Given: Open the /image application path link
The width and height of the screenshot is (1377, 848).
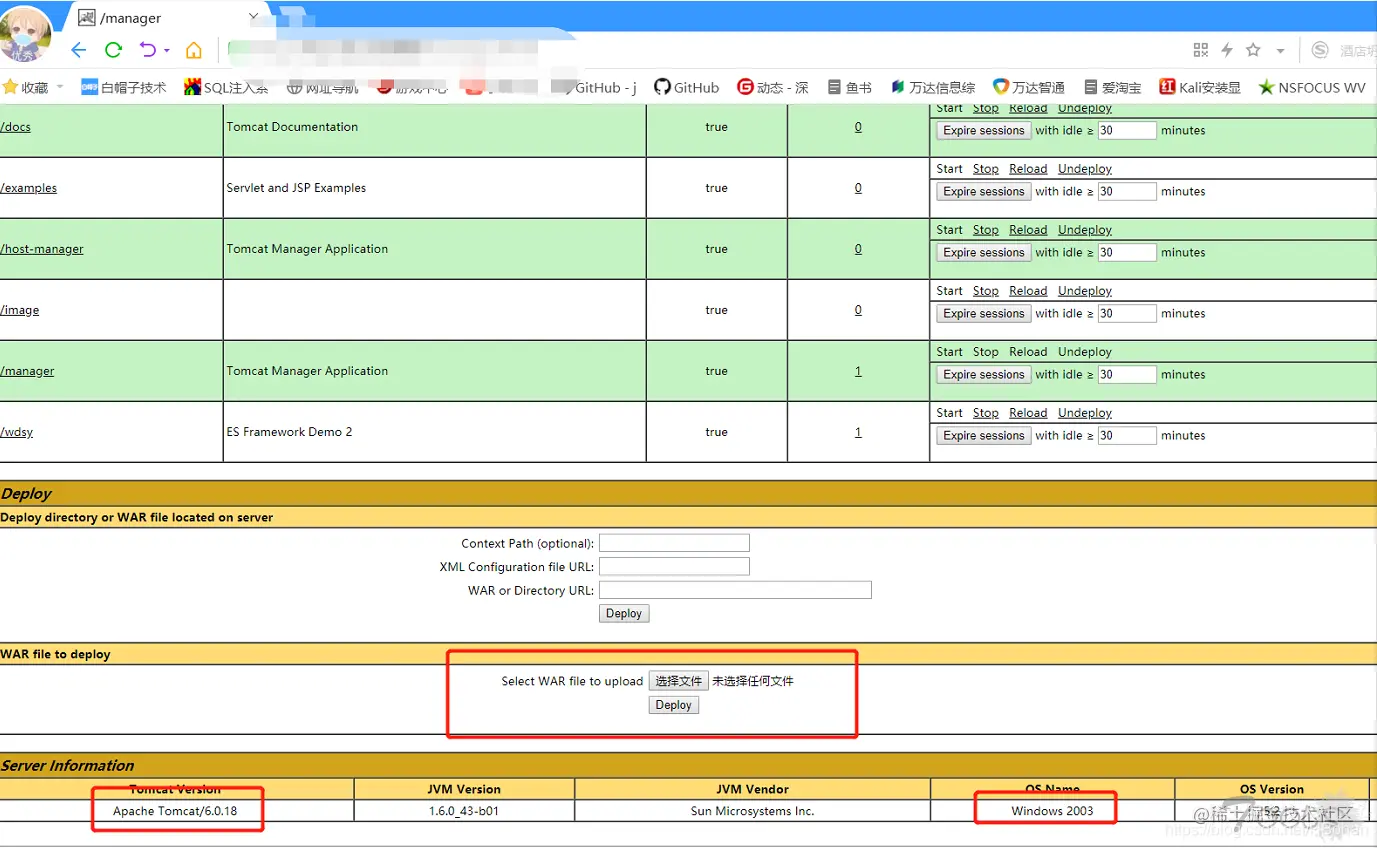Looking at the screenshot, I should (20, 310).
